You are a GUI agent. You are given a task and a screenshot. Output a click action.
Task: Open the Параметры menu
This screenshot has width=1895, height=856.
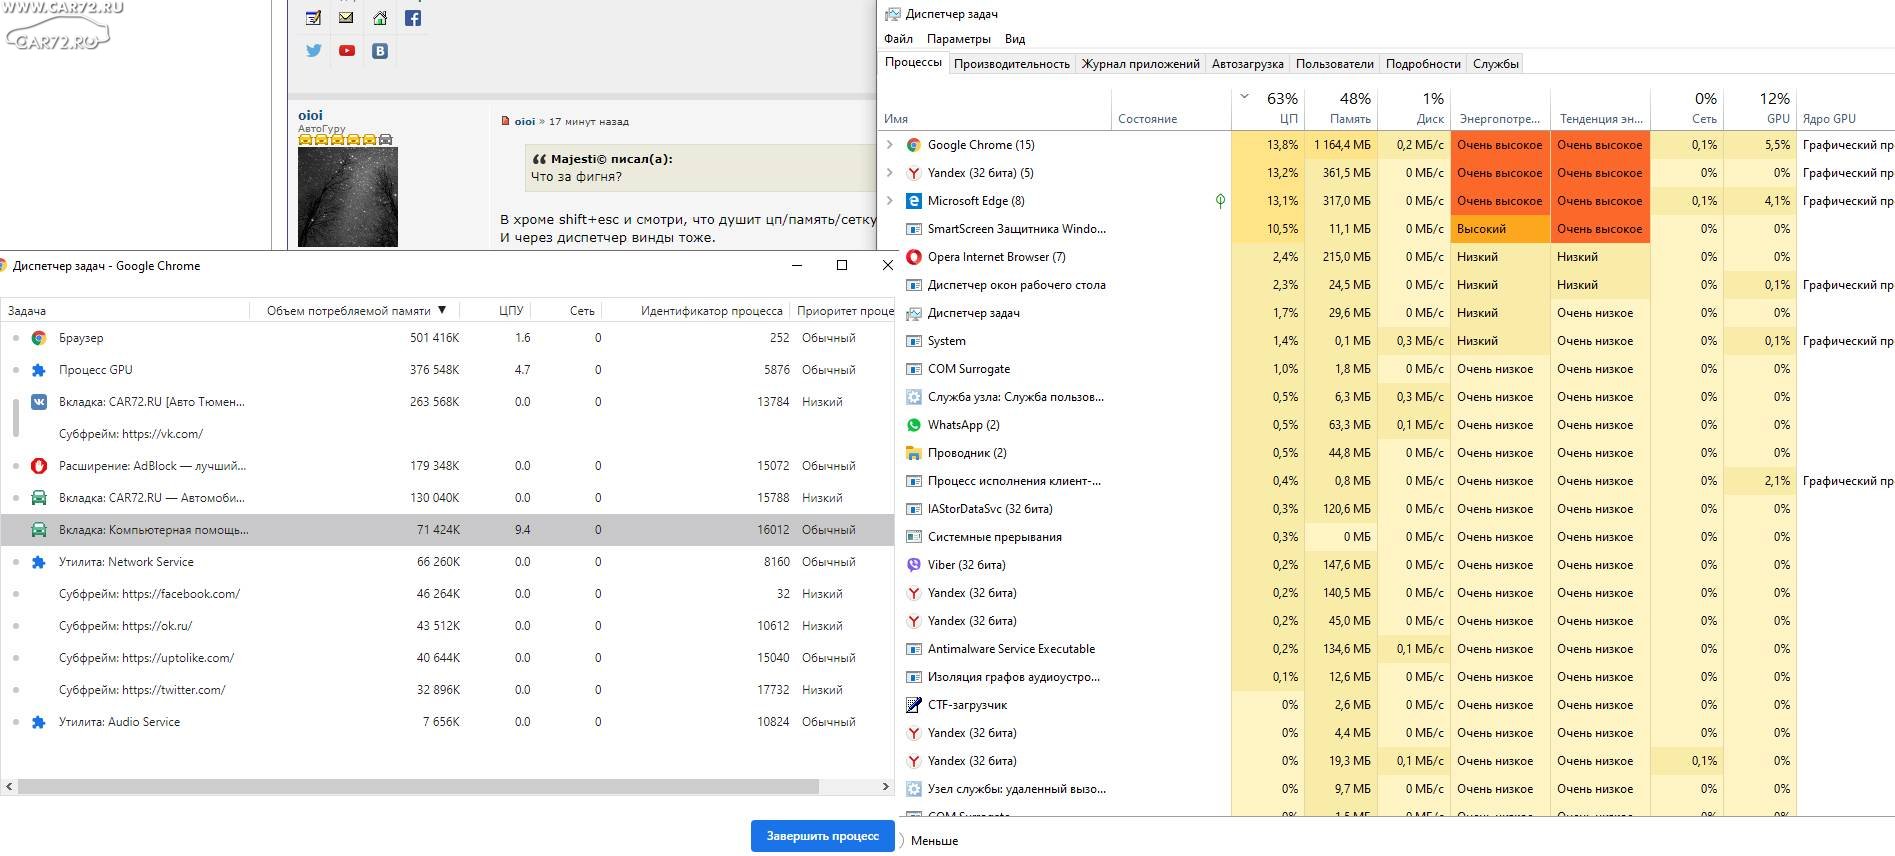point(959,39)
